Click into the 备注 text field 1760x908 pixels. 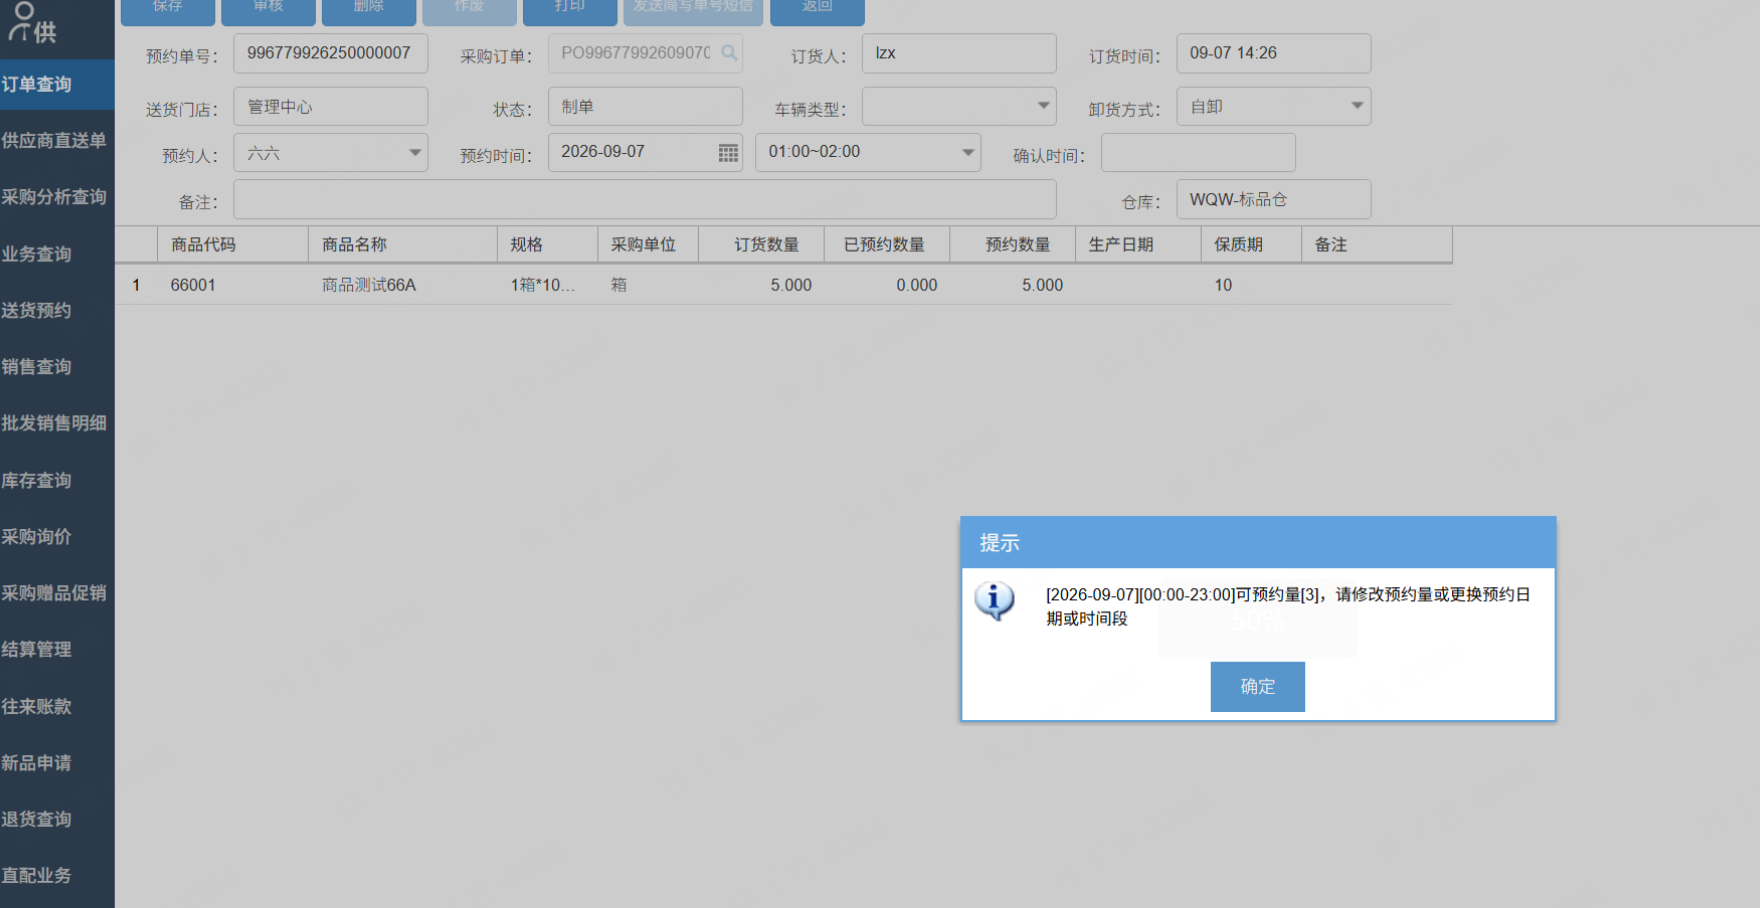pyautogui.click(x=645, y=200)
